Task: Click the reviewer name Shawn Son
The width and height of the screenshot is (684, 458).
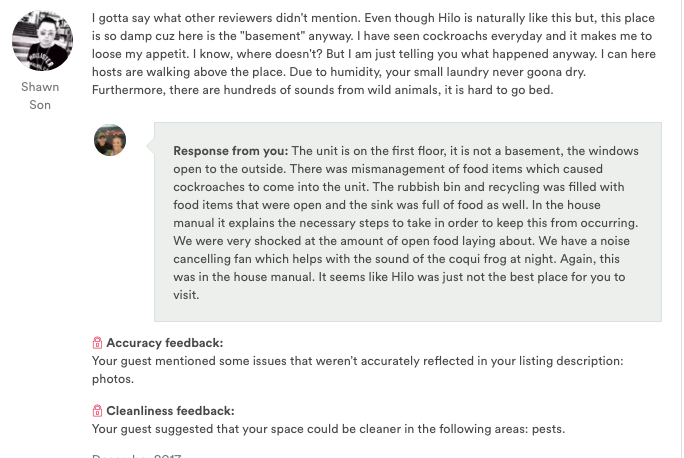Action: (40, 96)
